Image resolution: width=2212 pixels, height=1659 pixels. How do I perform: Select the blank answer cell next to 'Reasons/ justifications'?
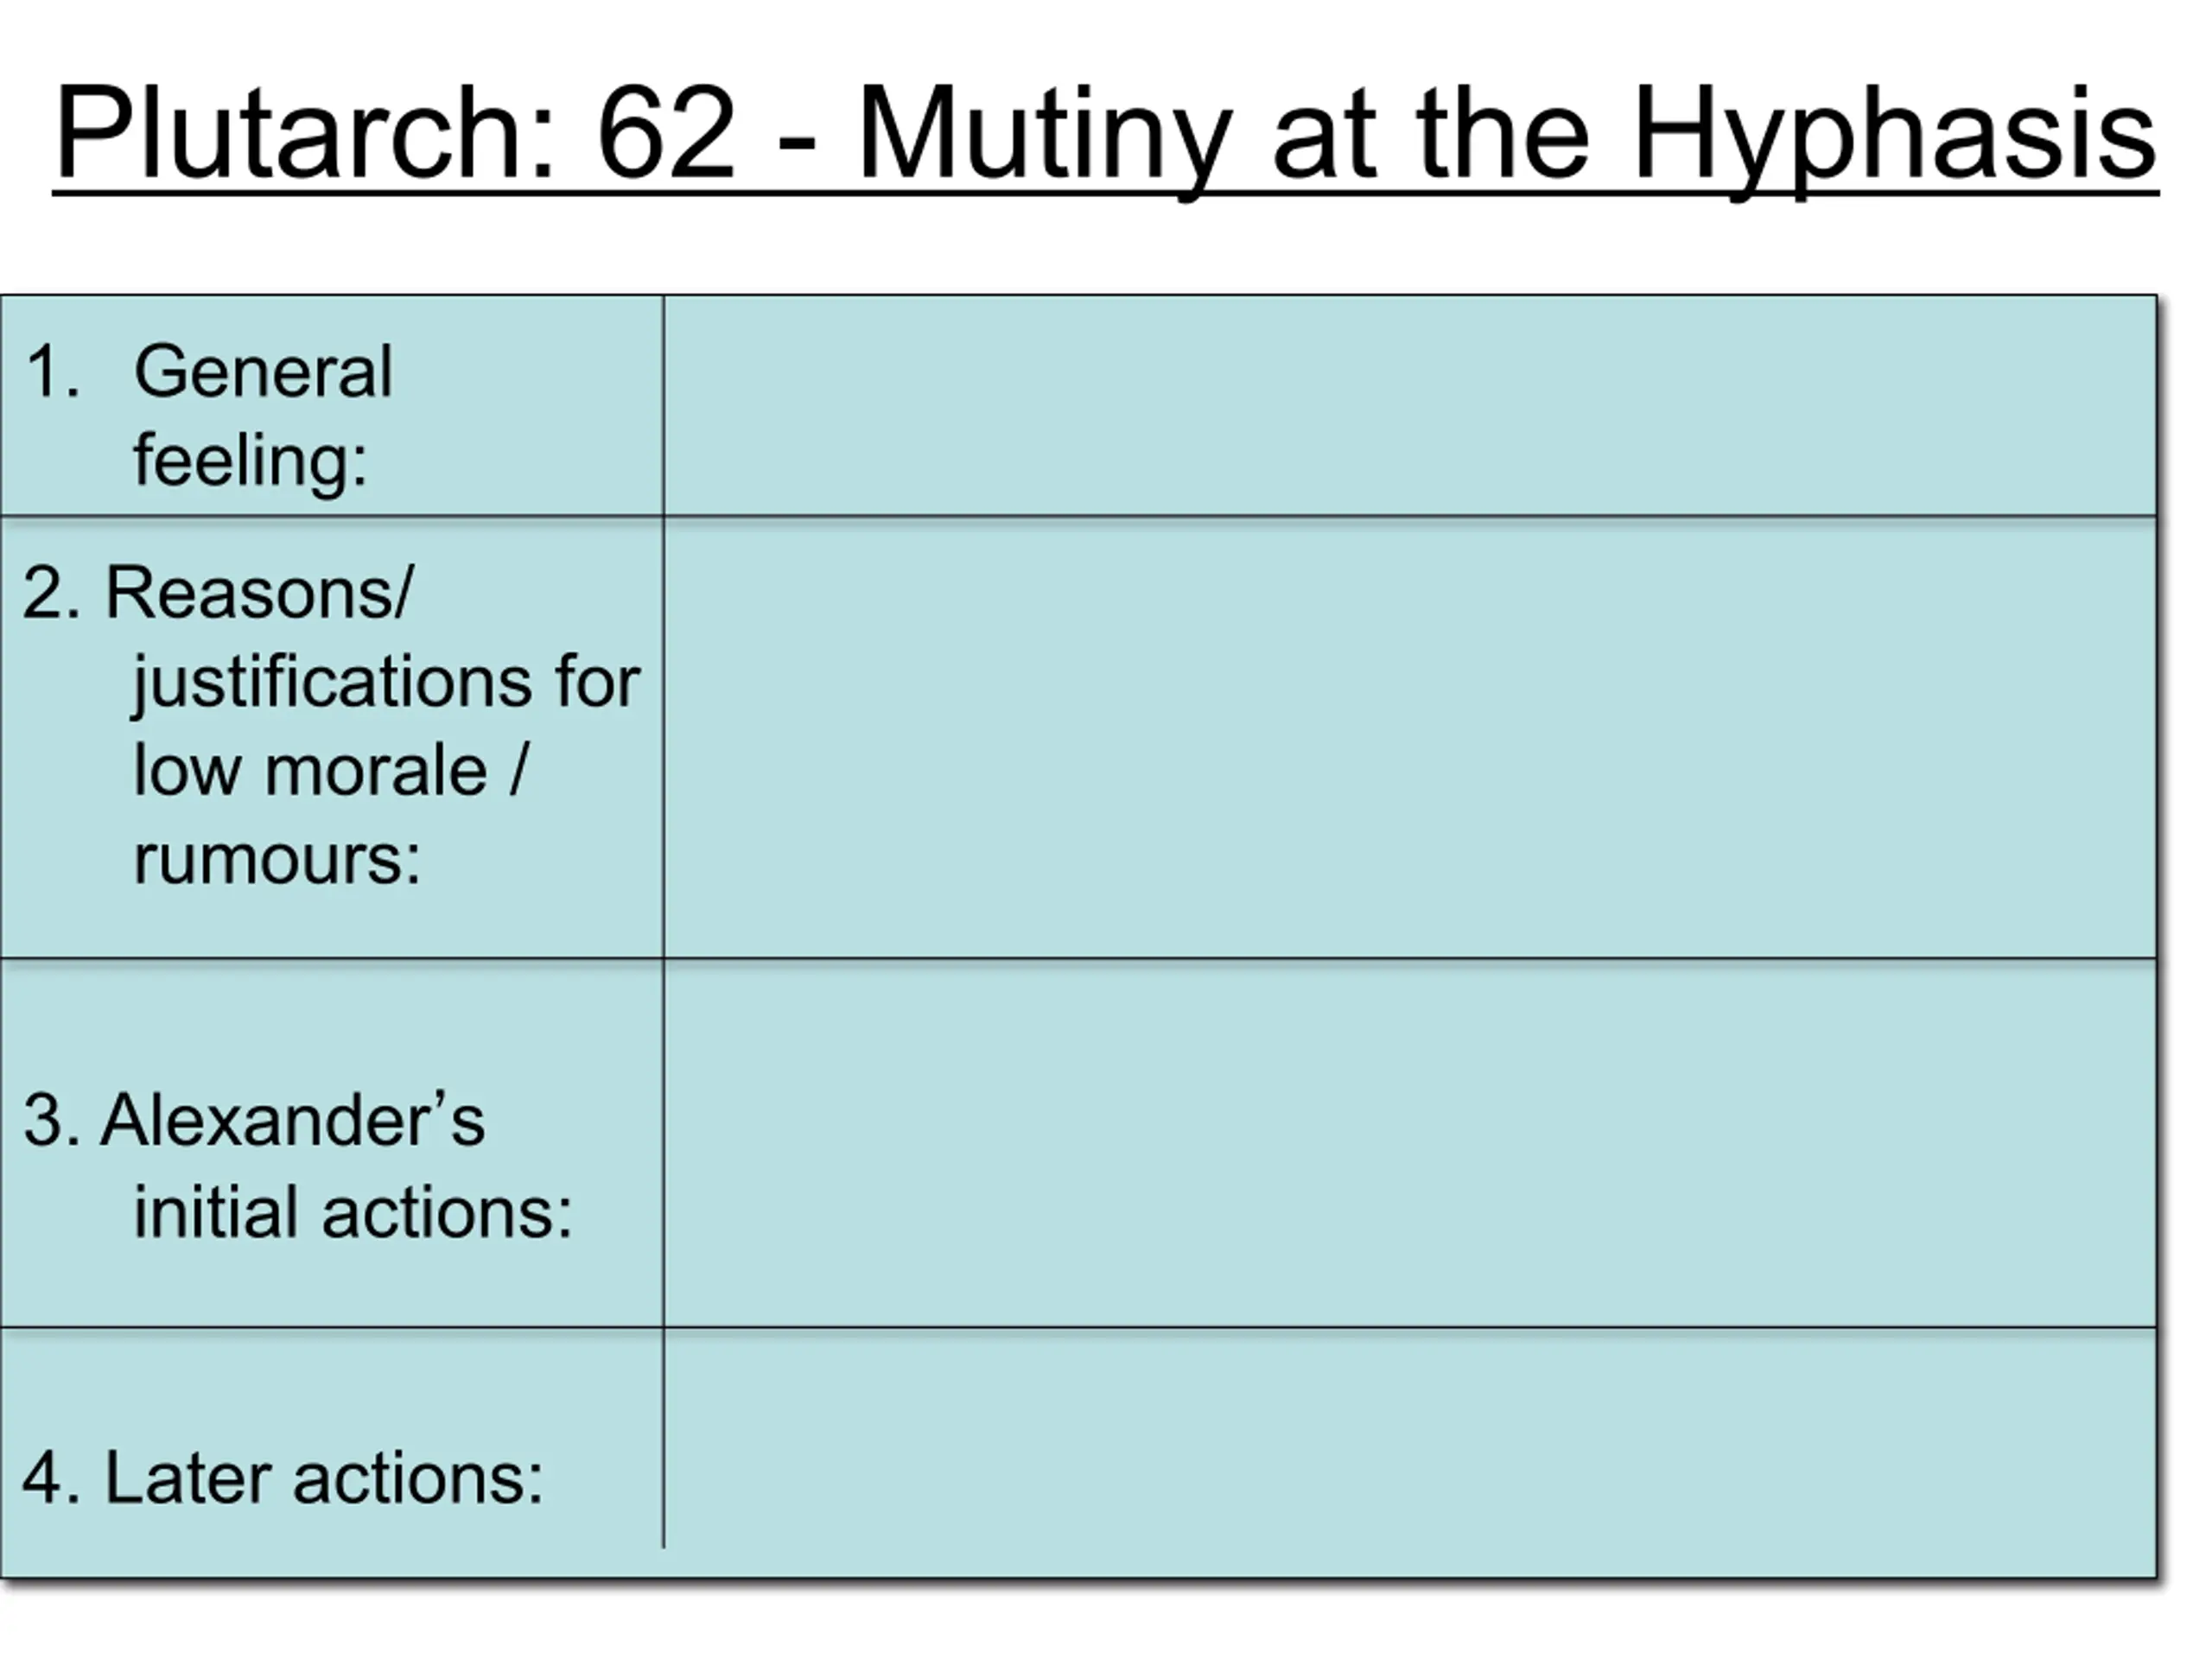pyautogui.click(x=1410, y=738)
